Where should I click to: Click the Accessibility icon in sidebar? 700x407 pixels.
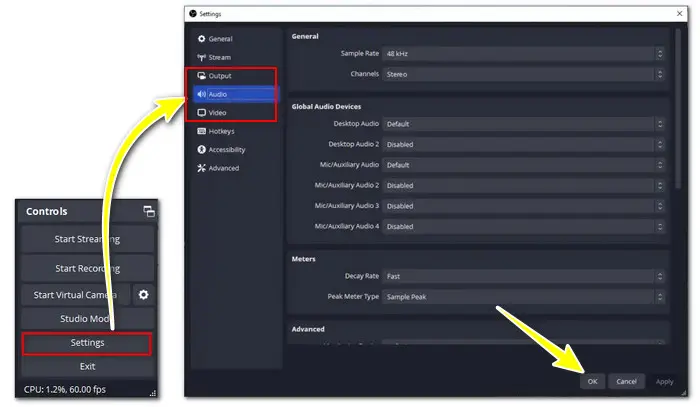pos(202,150)
